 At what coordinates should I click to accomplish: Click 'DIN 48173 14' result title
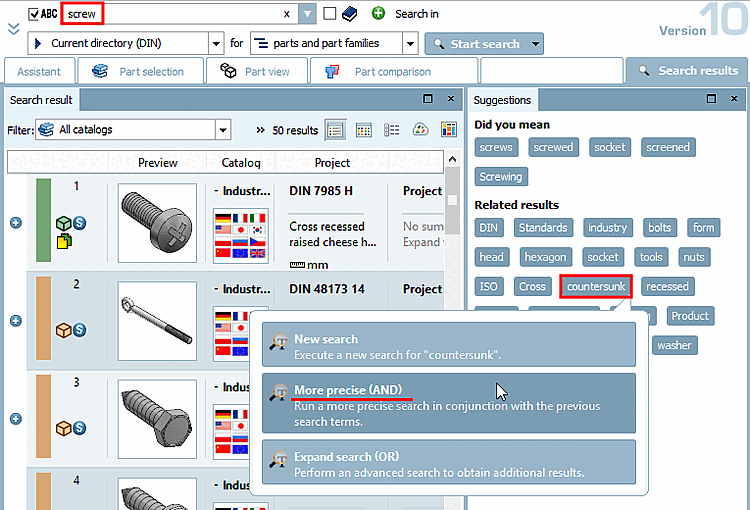tap(327, 289)
